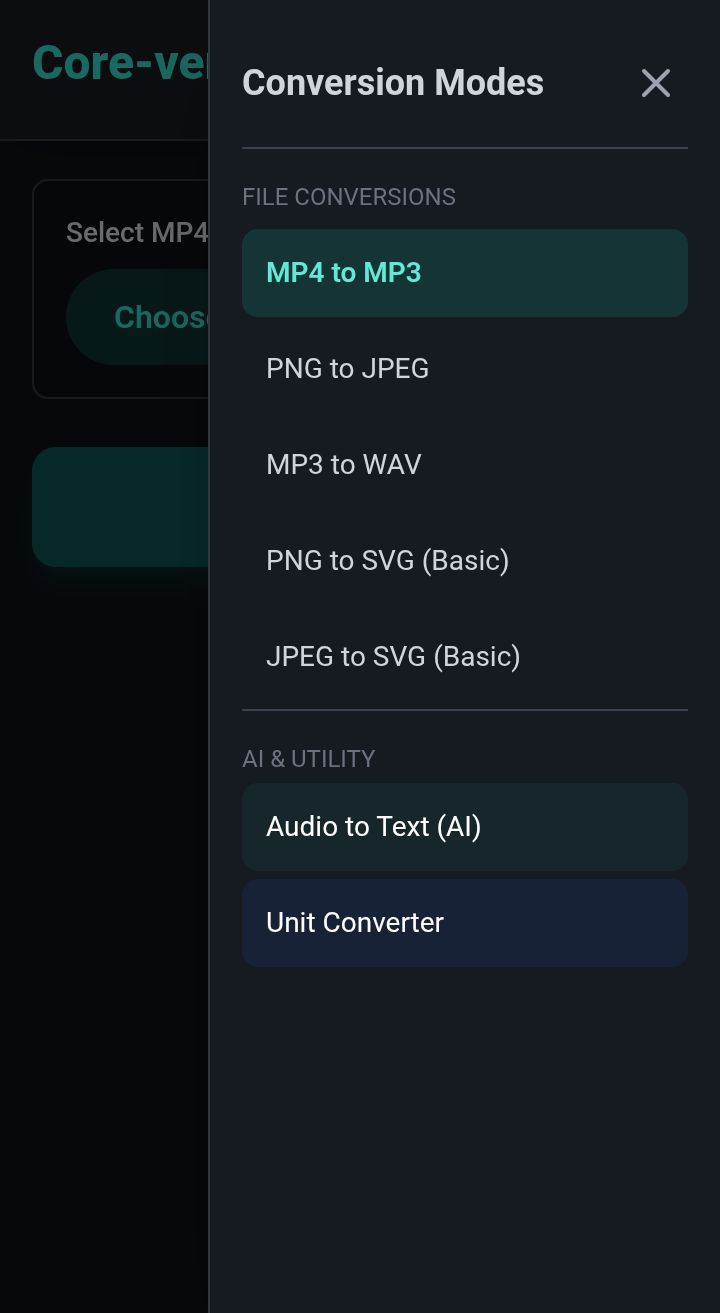Open the Unit Converter utility

point(464,923)
